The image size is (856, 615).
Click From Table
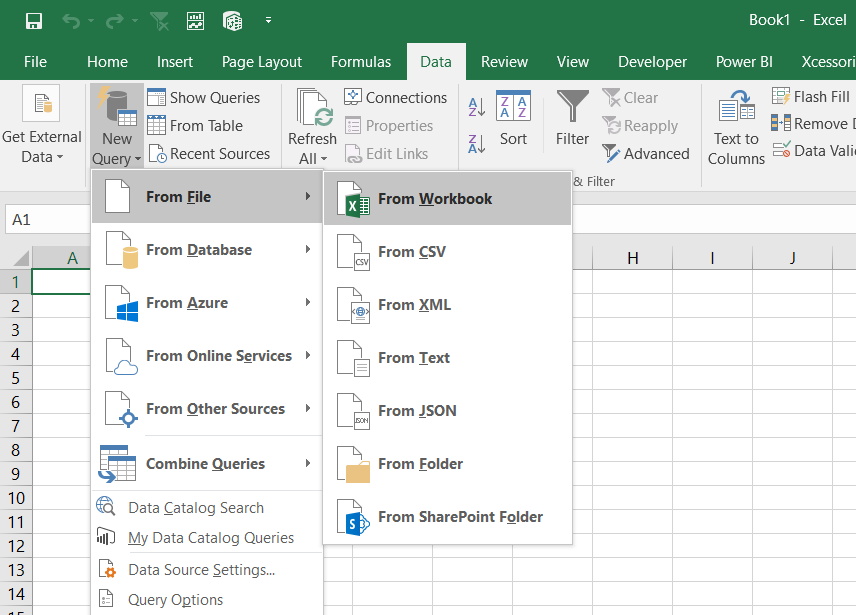tap(195, 126)
